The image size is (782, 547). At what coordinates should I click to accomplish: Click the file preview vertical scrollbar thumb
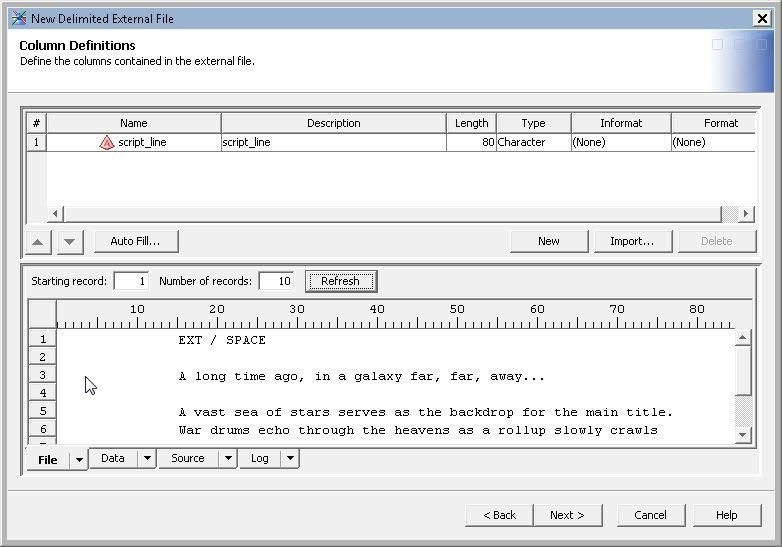click(743, 370)
